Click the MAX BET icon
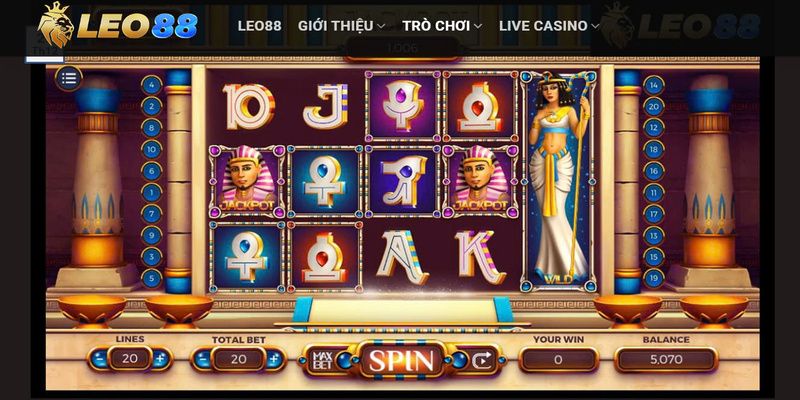800x400 pixels. pos(322,360)
